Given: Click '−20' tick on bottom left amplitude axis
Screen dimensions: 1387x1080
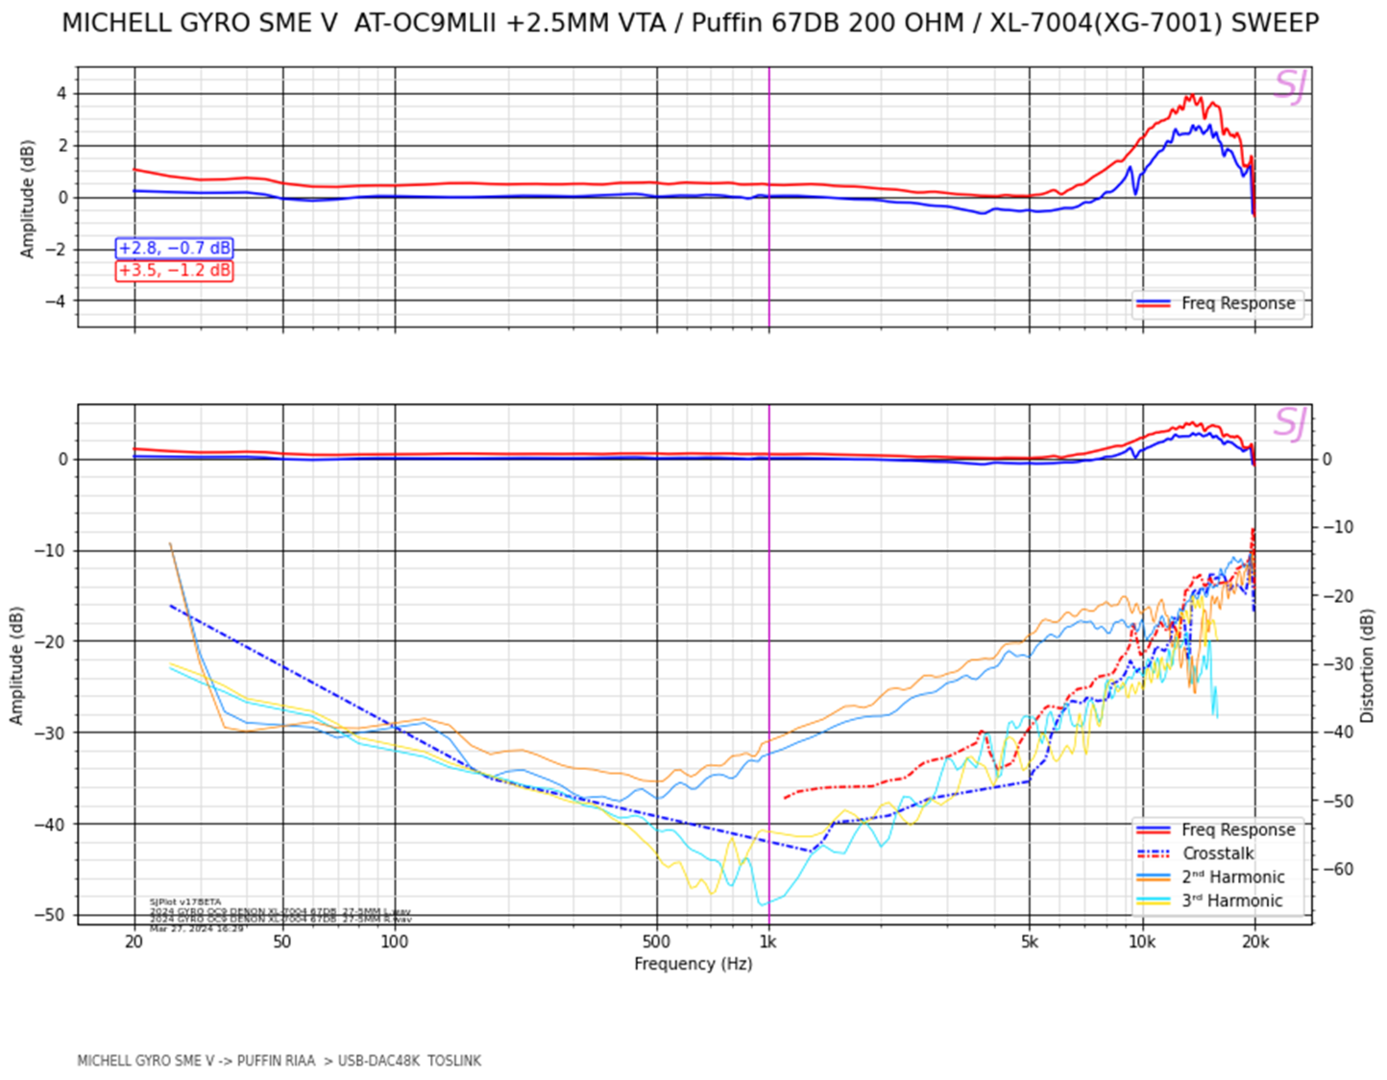Looking at the screenshot, I should coord(50,642).
